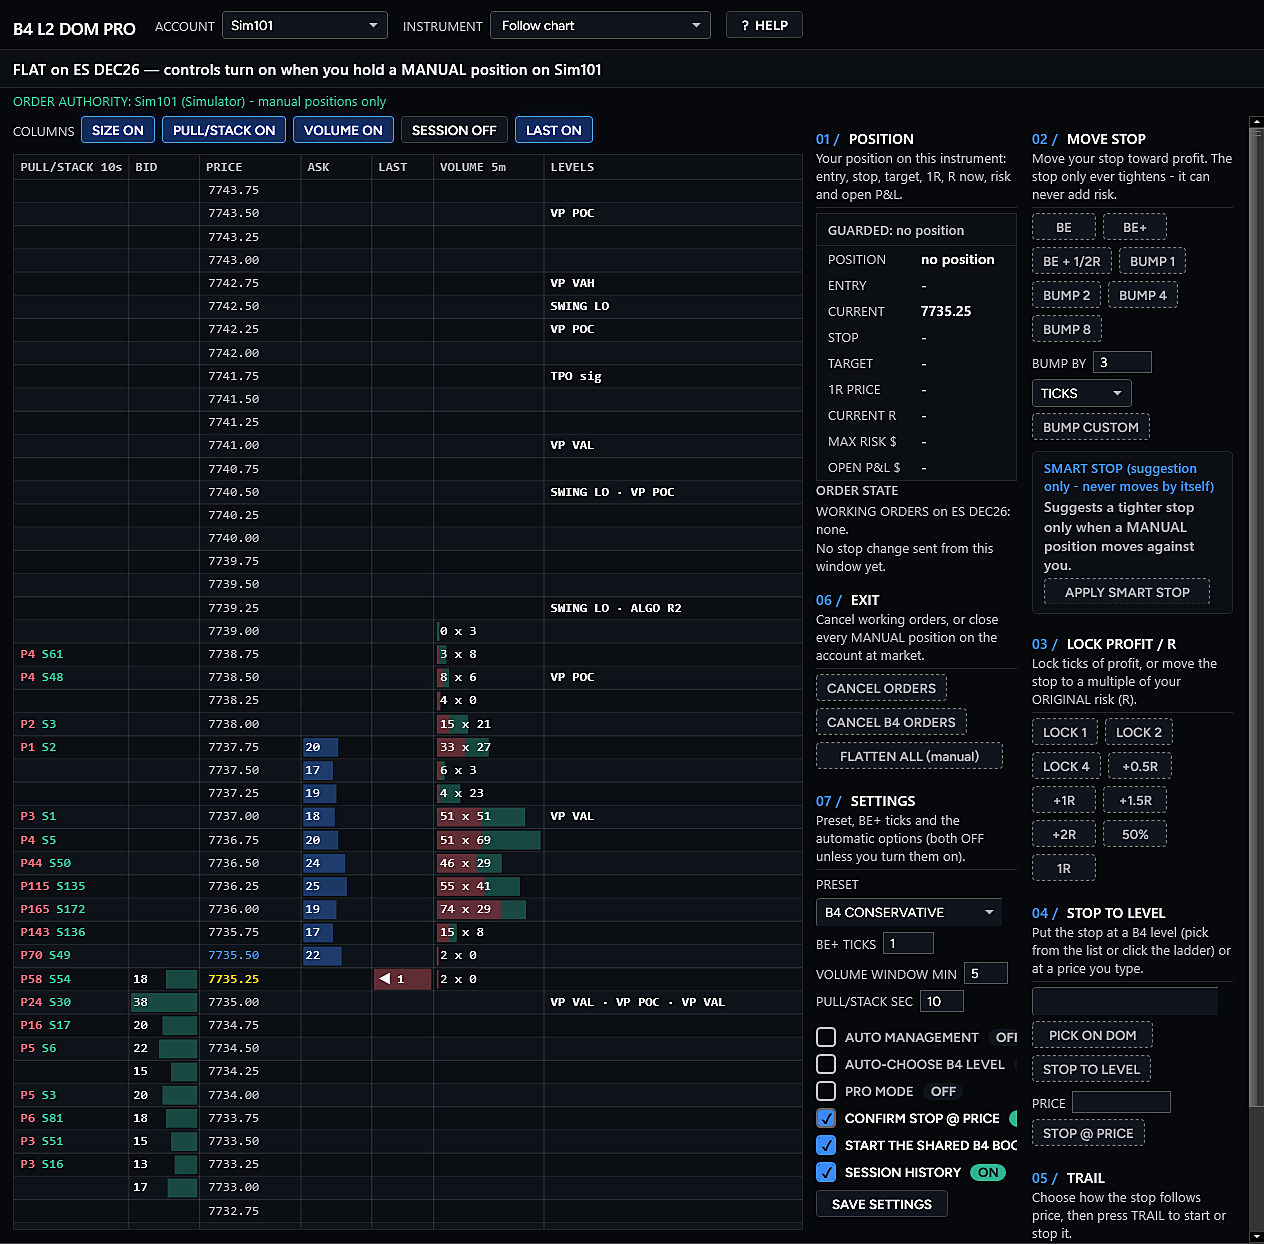
Task: Click the LOCK 2 button
Action: click(x=1139, y=732)
